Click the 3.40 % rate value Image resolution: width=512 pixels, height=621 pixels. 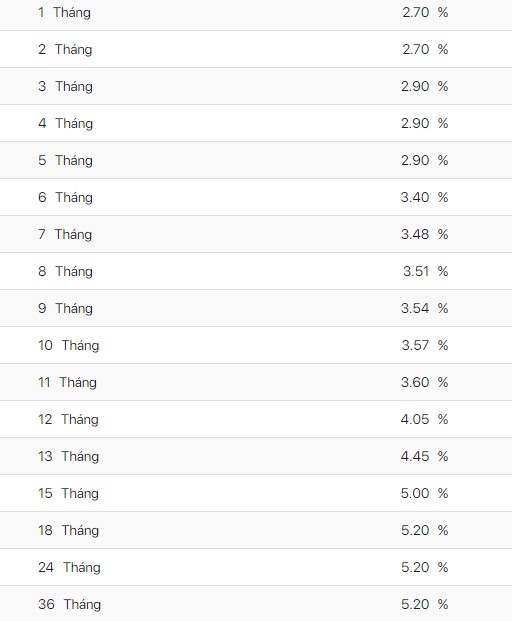(x=424, y=197)
